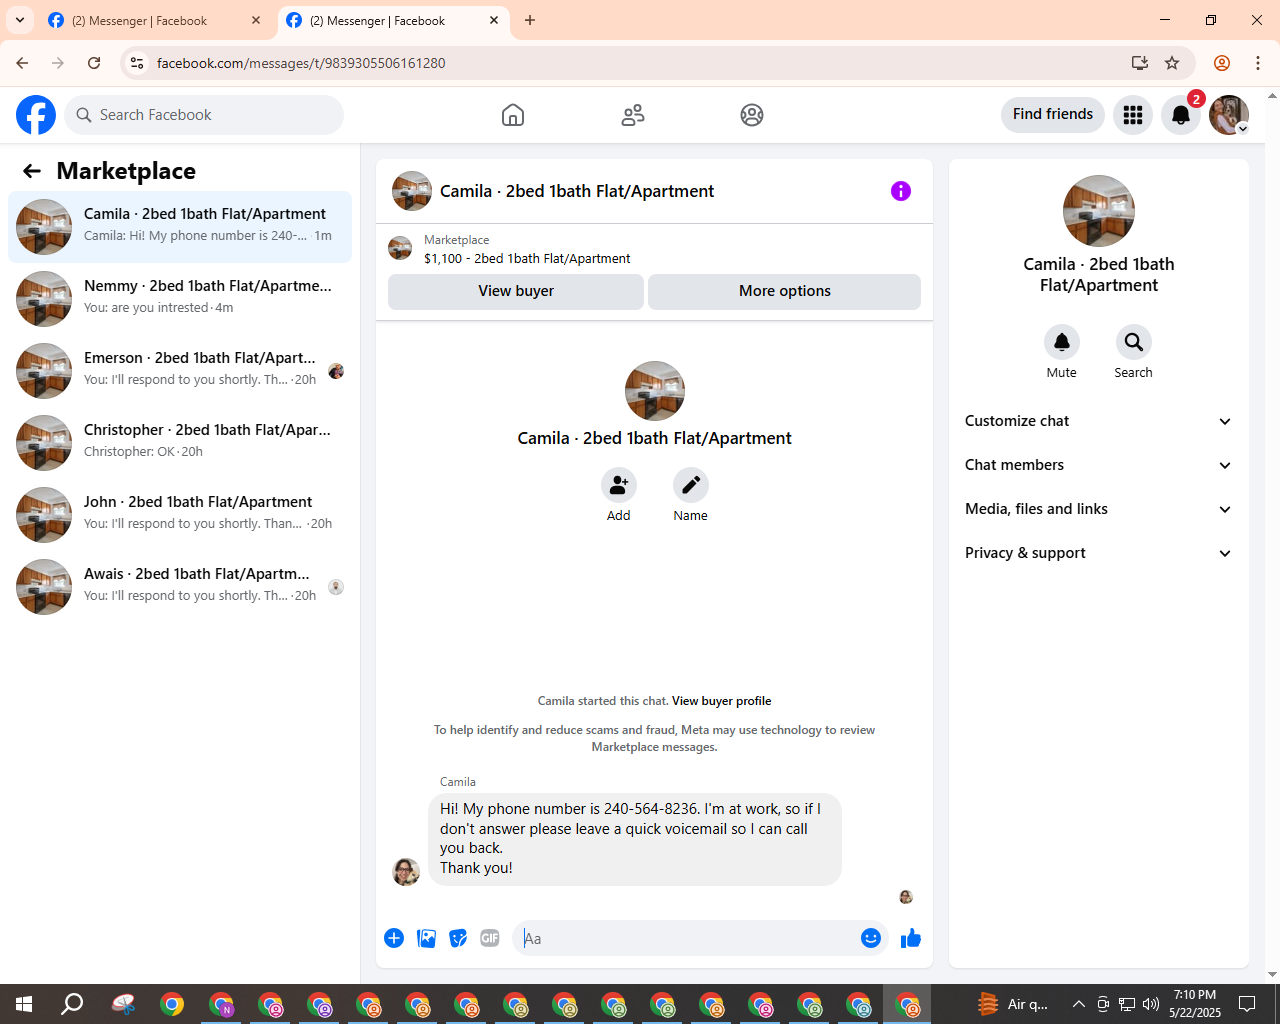This screenshot has width=1280, height=1024.
Task: Open Nemmy's conversation in the list
Action: click(180, 299)
